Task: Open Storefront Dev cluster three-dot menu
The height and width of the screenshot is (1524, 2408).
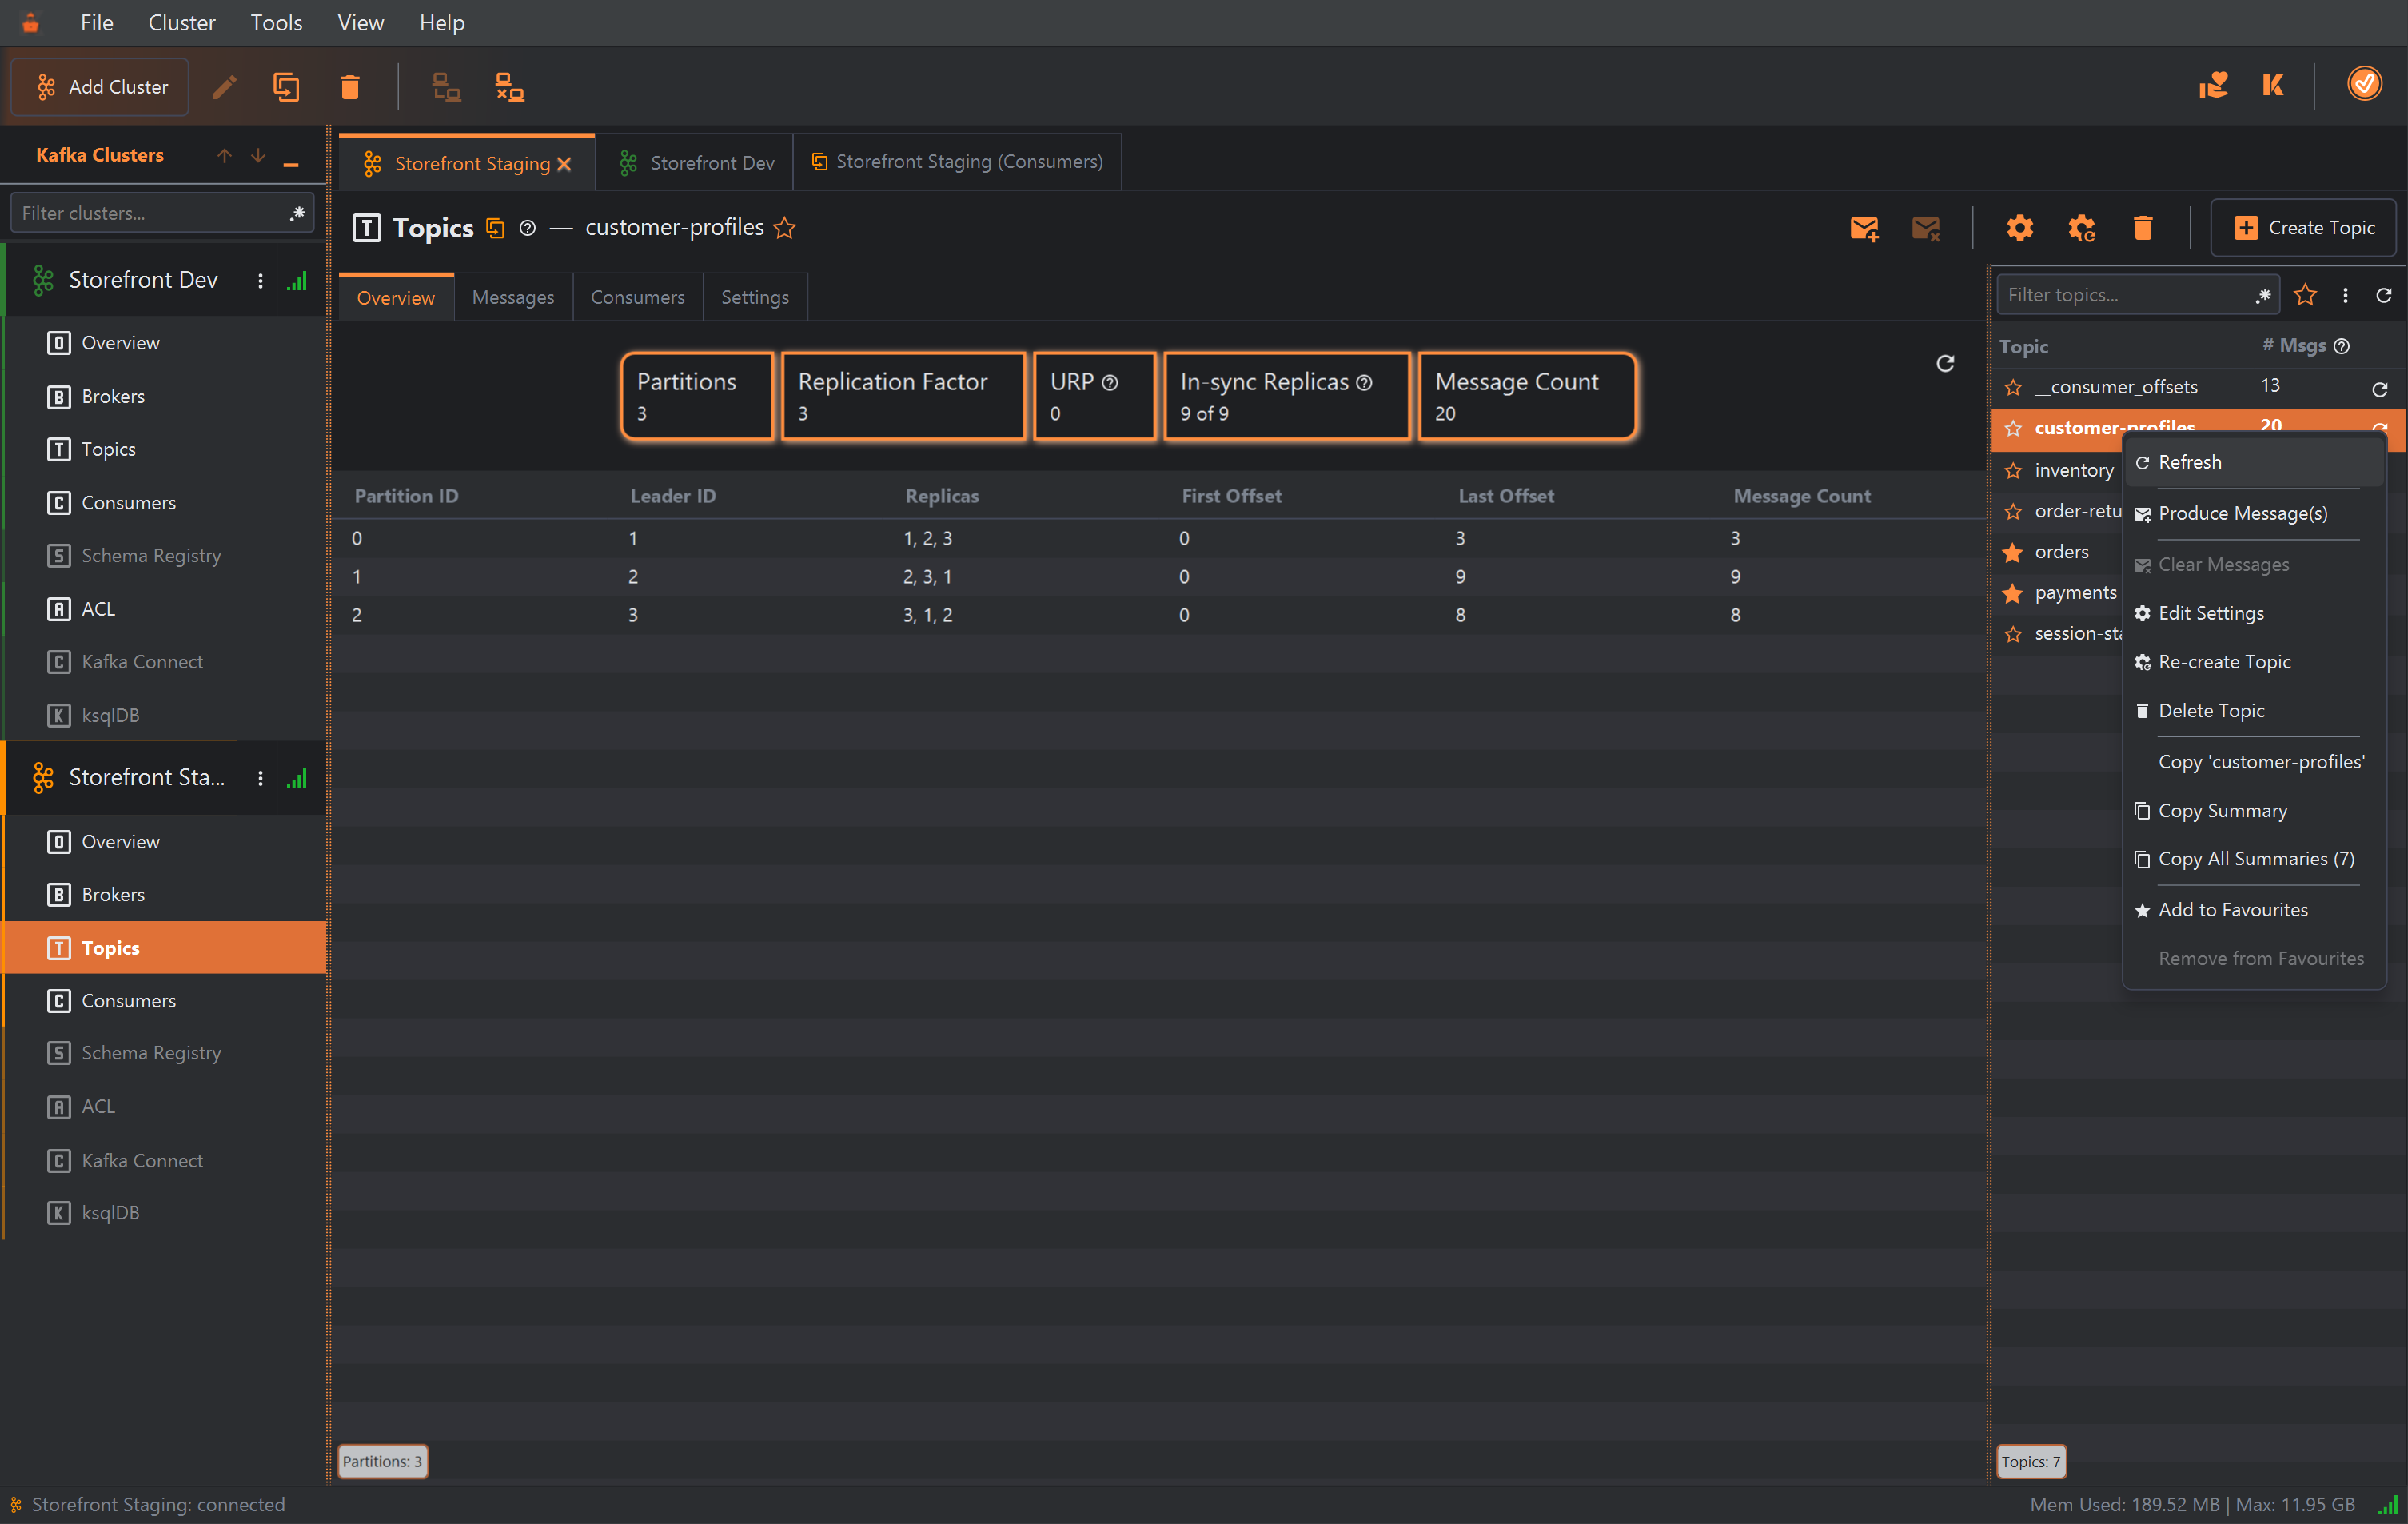Action: [261, 281]
